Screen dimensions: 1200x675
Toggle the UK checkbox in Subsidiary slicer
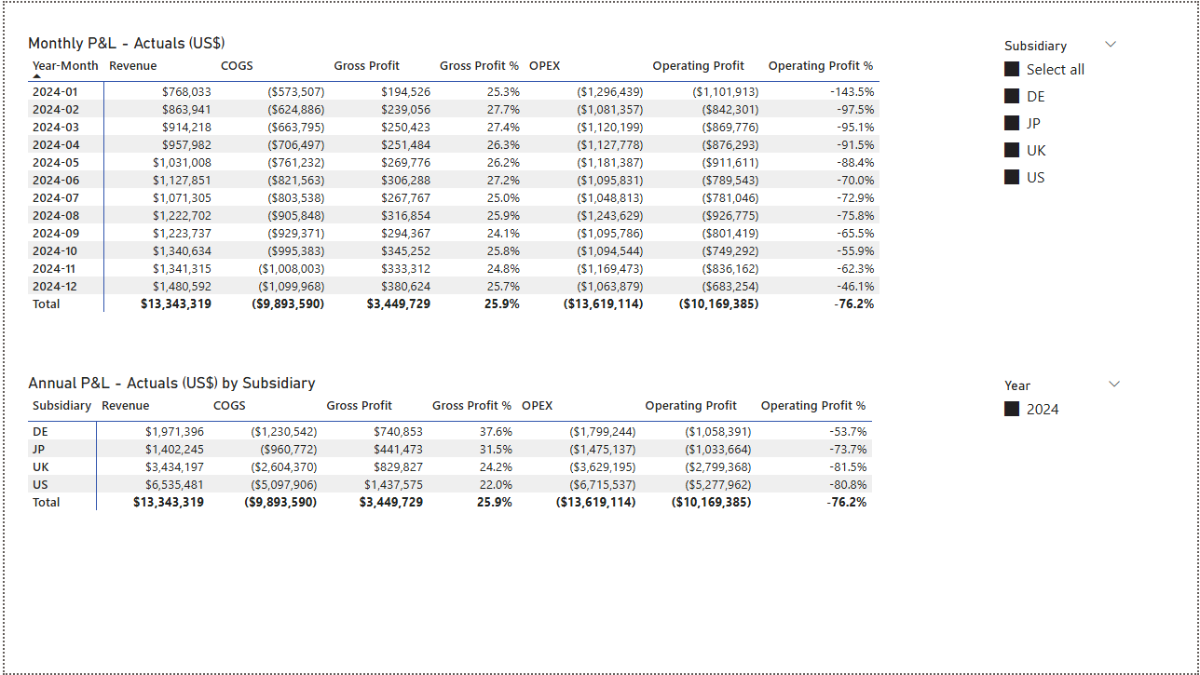pos(1012,150)
